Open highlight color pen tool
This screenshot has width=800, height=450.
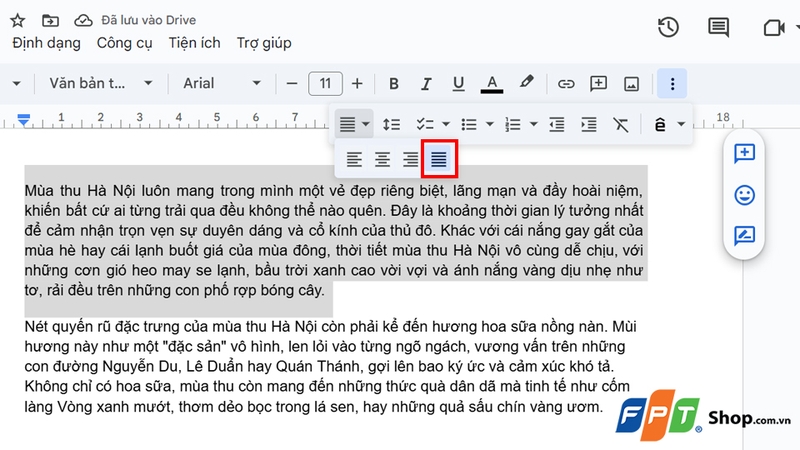pyautogui.click(x=527, y=83)
